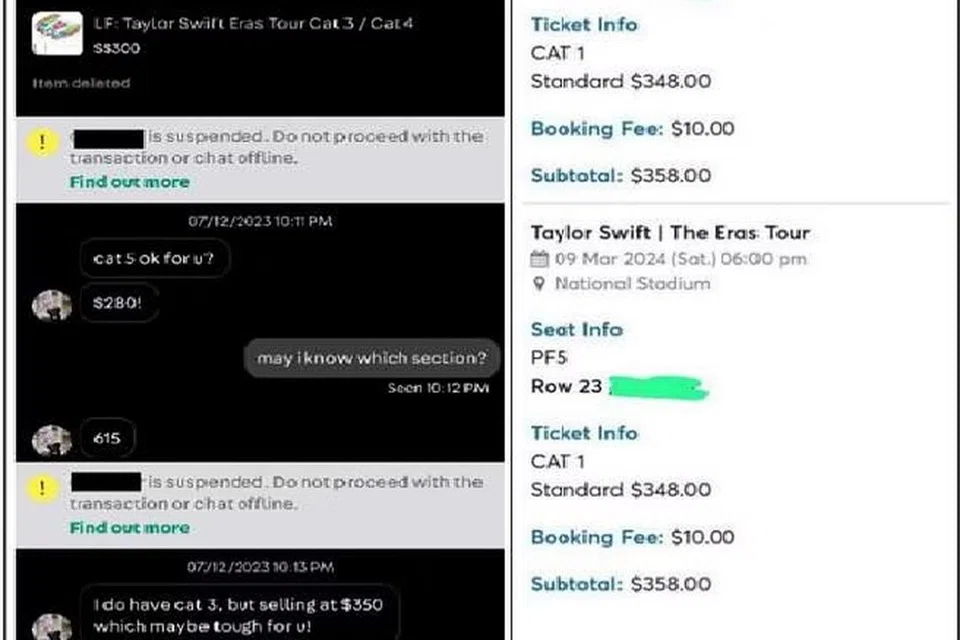Viewport: 960px width, 640px height.
Task: Open 'Find out more' link above the 10:11 PM timestamp
Action: click(x=129, y=182)
